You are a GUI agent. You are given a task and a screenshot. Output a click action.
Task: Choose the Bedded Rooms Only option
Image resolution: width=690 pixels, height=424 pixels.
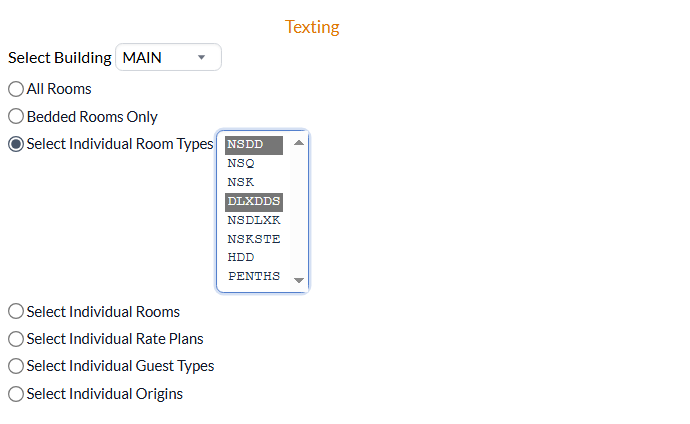(16, 117)
